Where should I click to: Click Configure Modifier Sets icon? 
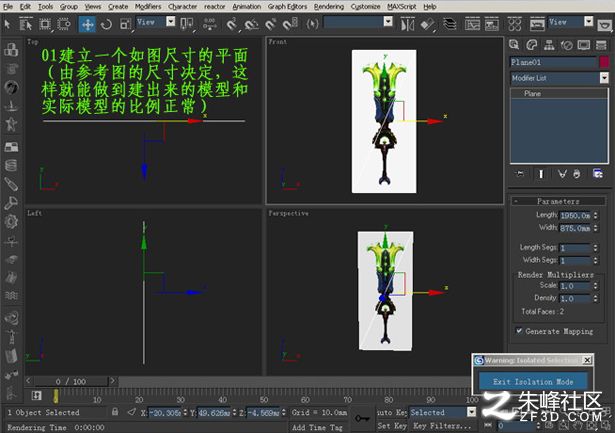pyautogui.click(x=598, y=174)
